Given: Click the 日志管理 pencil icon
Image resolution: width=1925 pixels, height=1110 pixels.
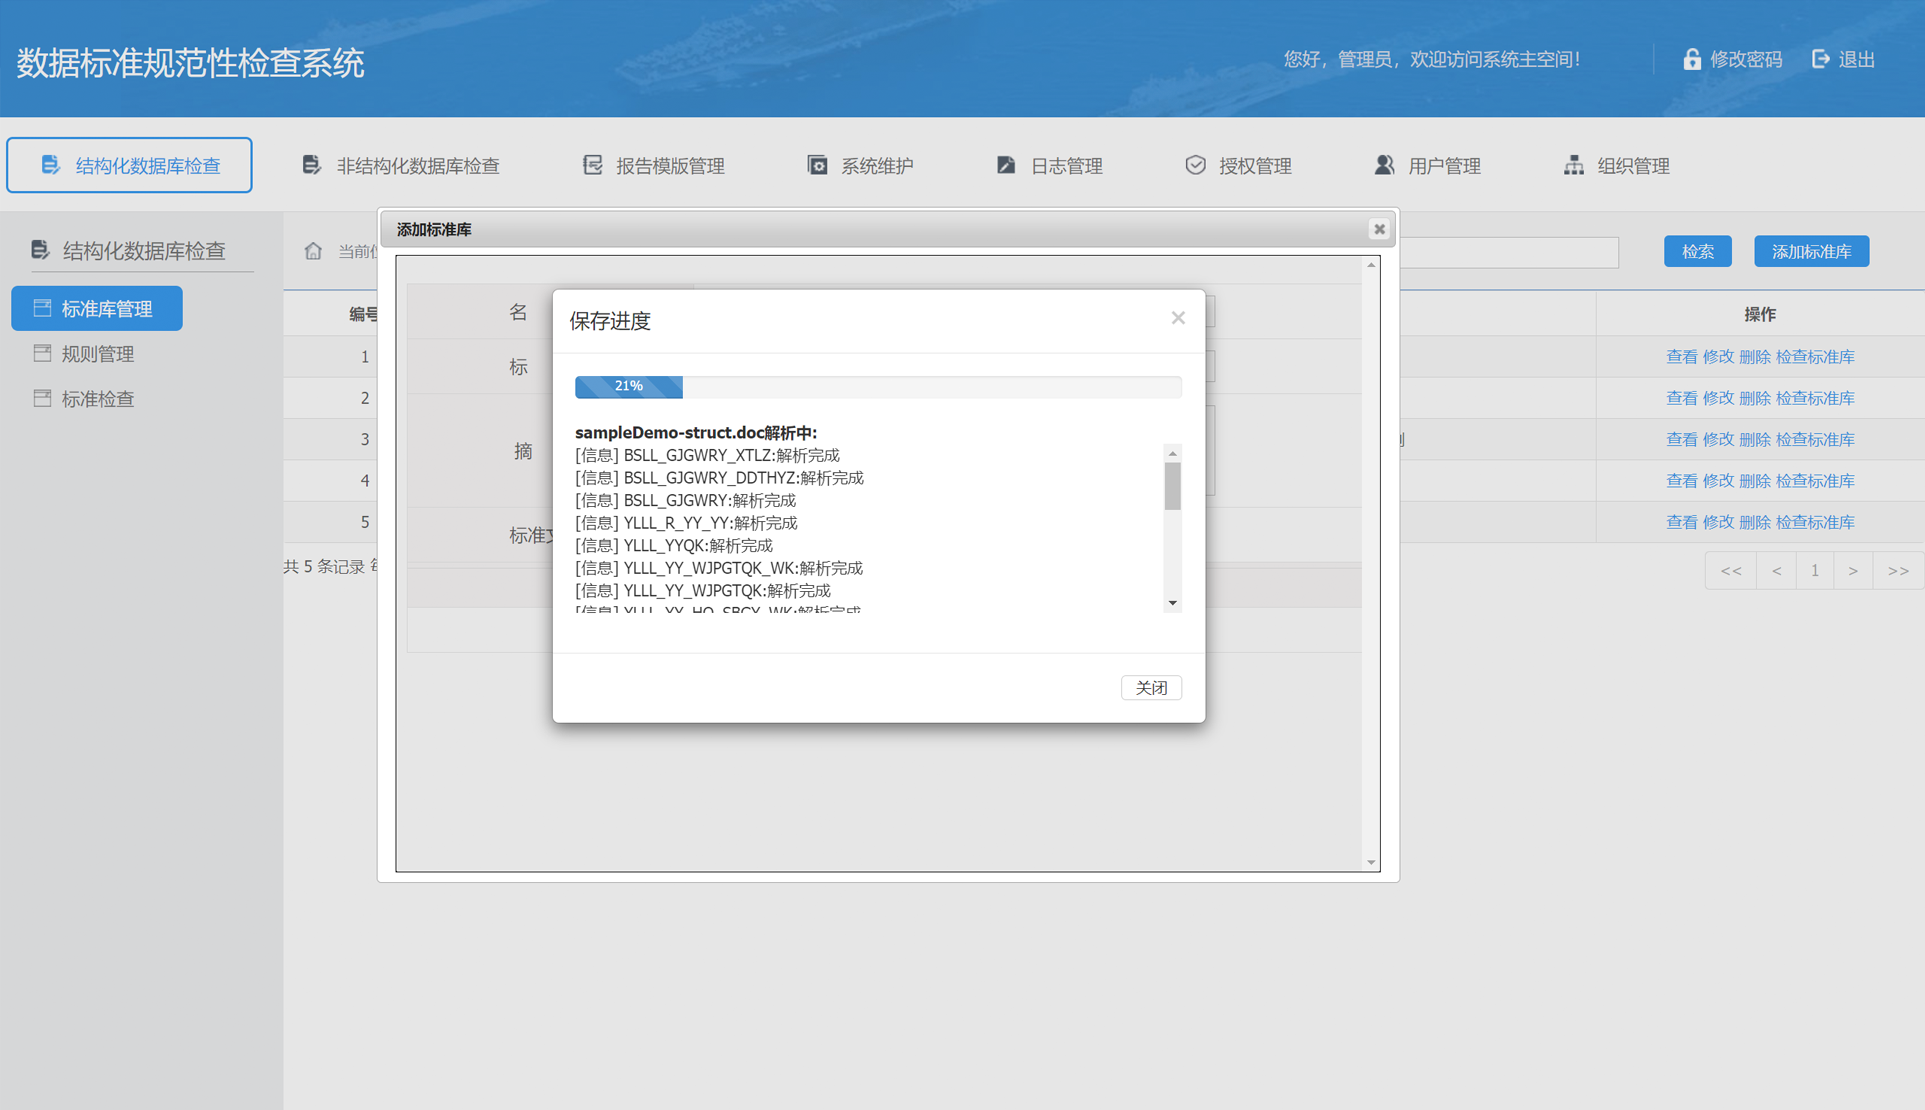Looking at the screenshot, I should point(1006,165).
